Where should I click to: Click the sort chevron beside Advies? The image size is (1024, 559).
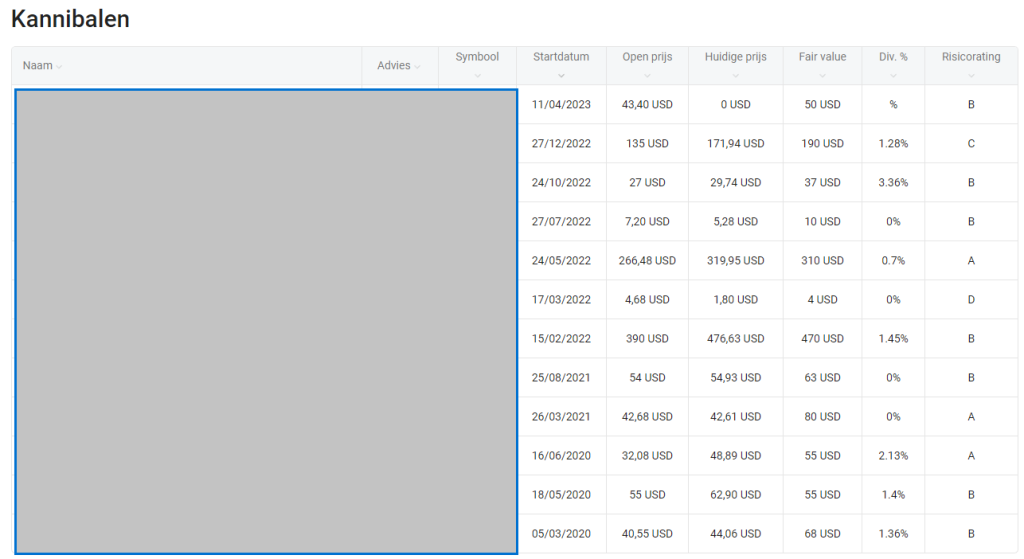click(417, 67)
